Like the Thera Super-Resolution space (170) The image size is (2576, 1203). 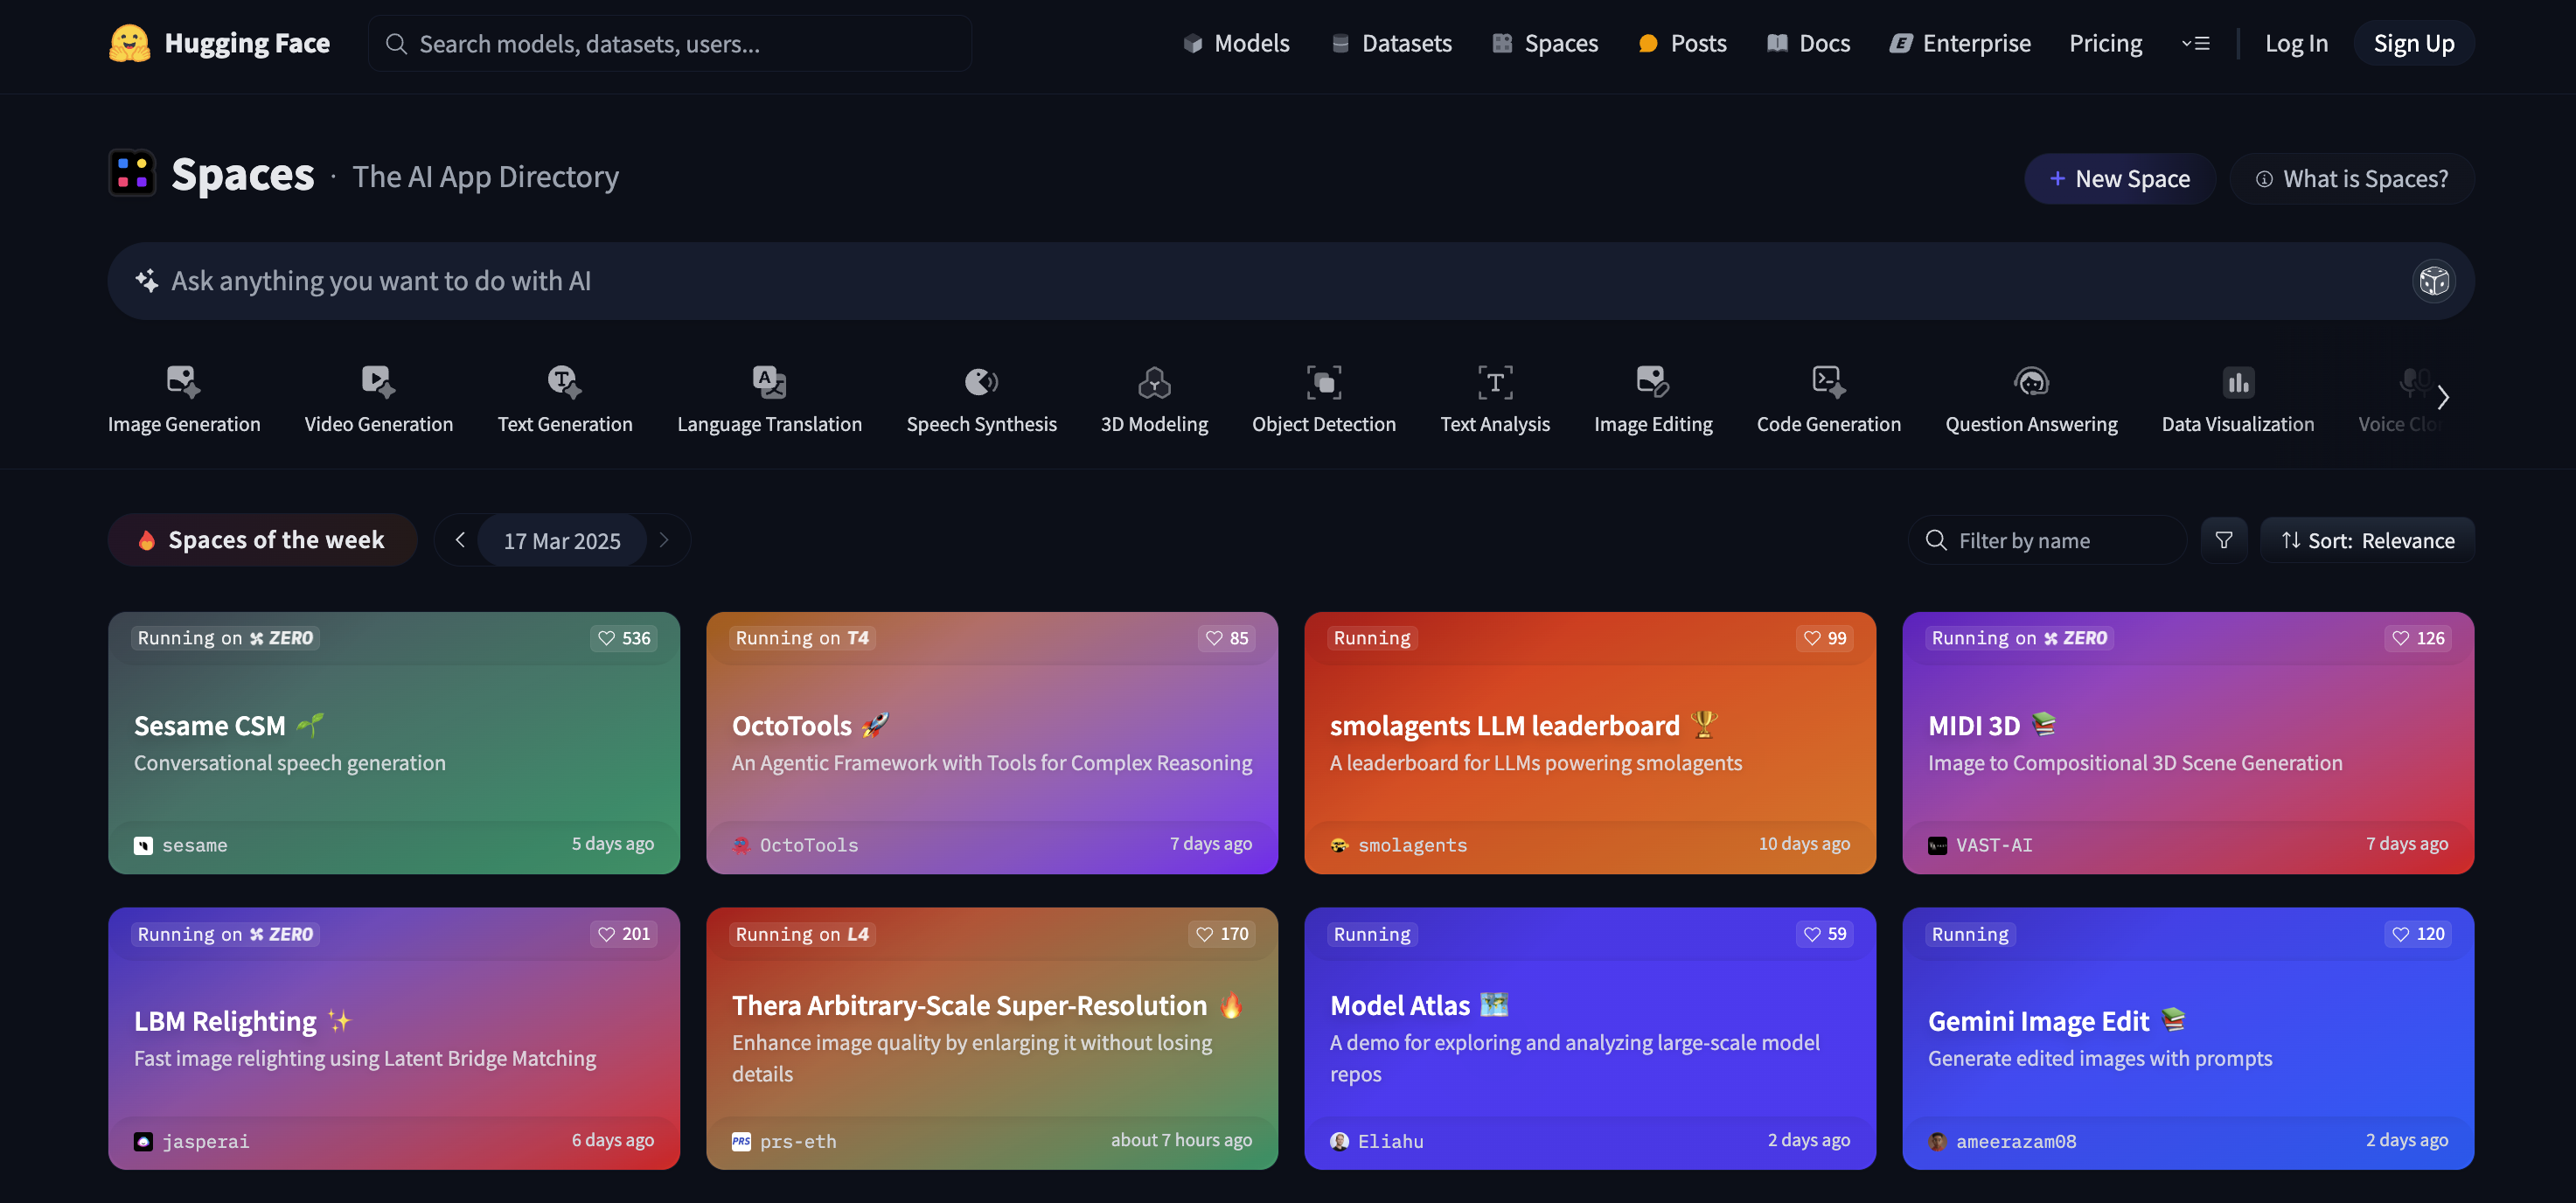click(x=1222, y=933)
